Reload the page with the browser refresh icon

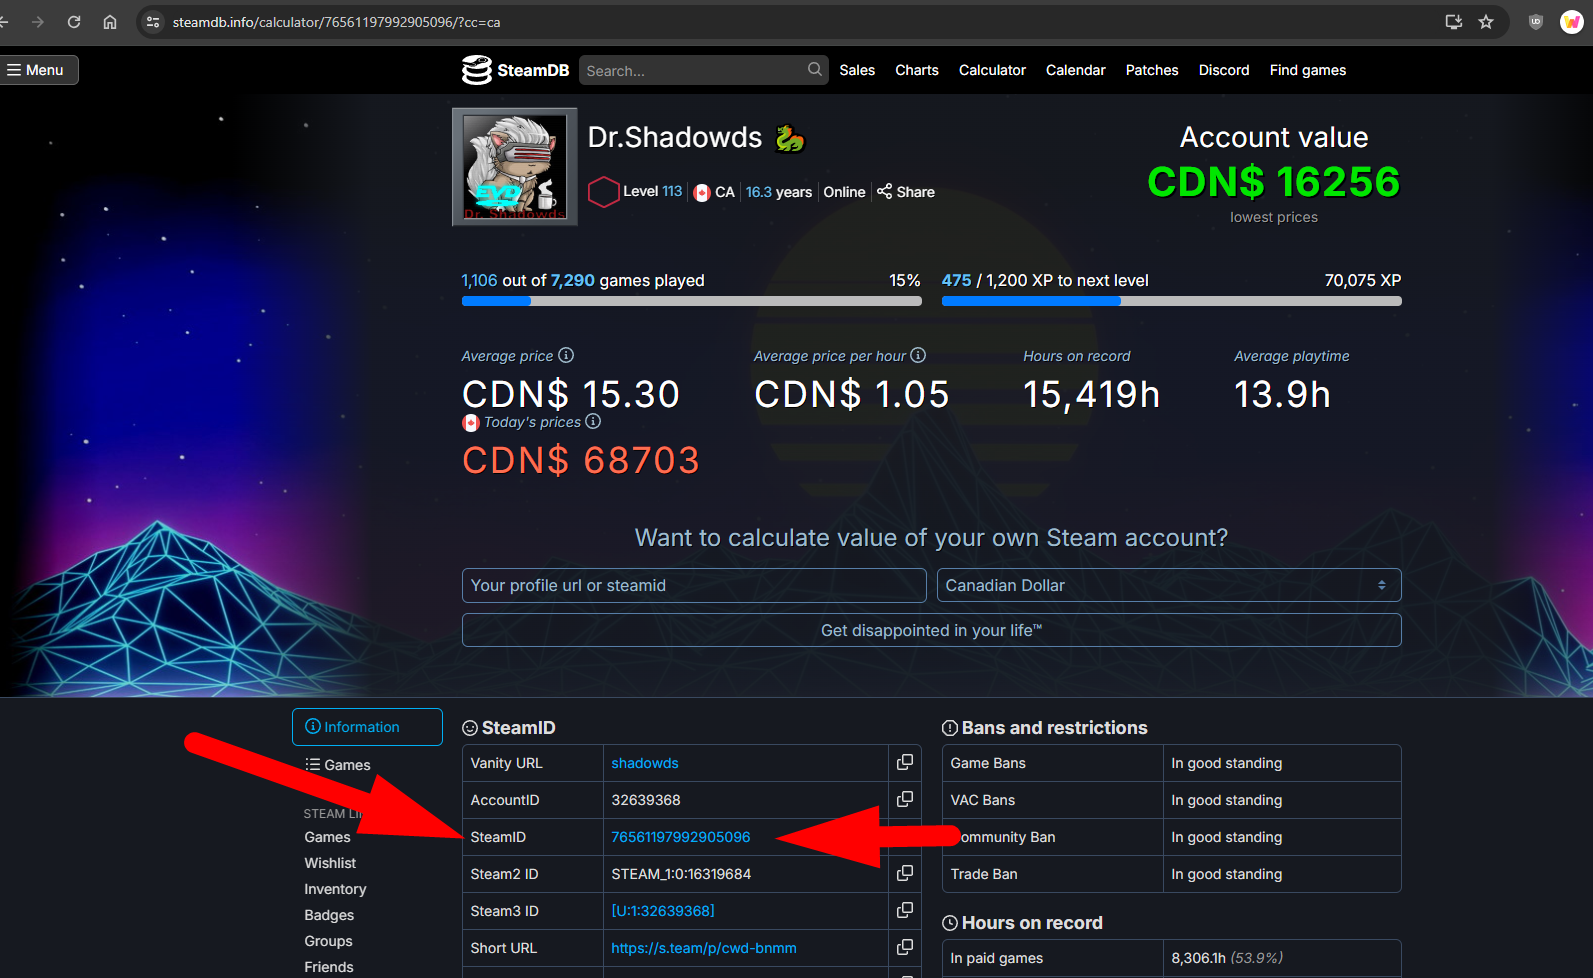(x=74, y=22)
